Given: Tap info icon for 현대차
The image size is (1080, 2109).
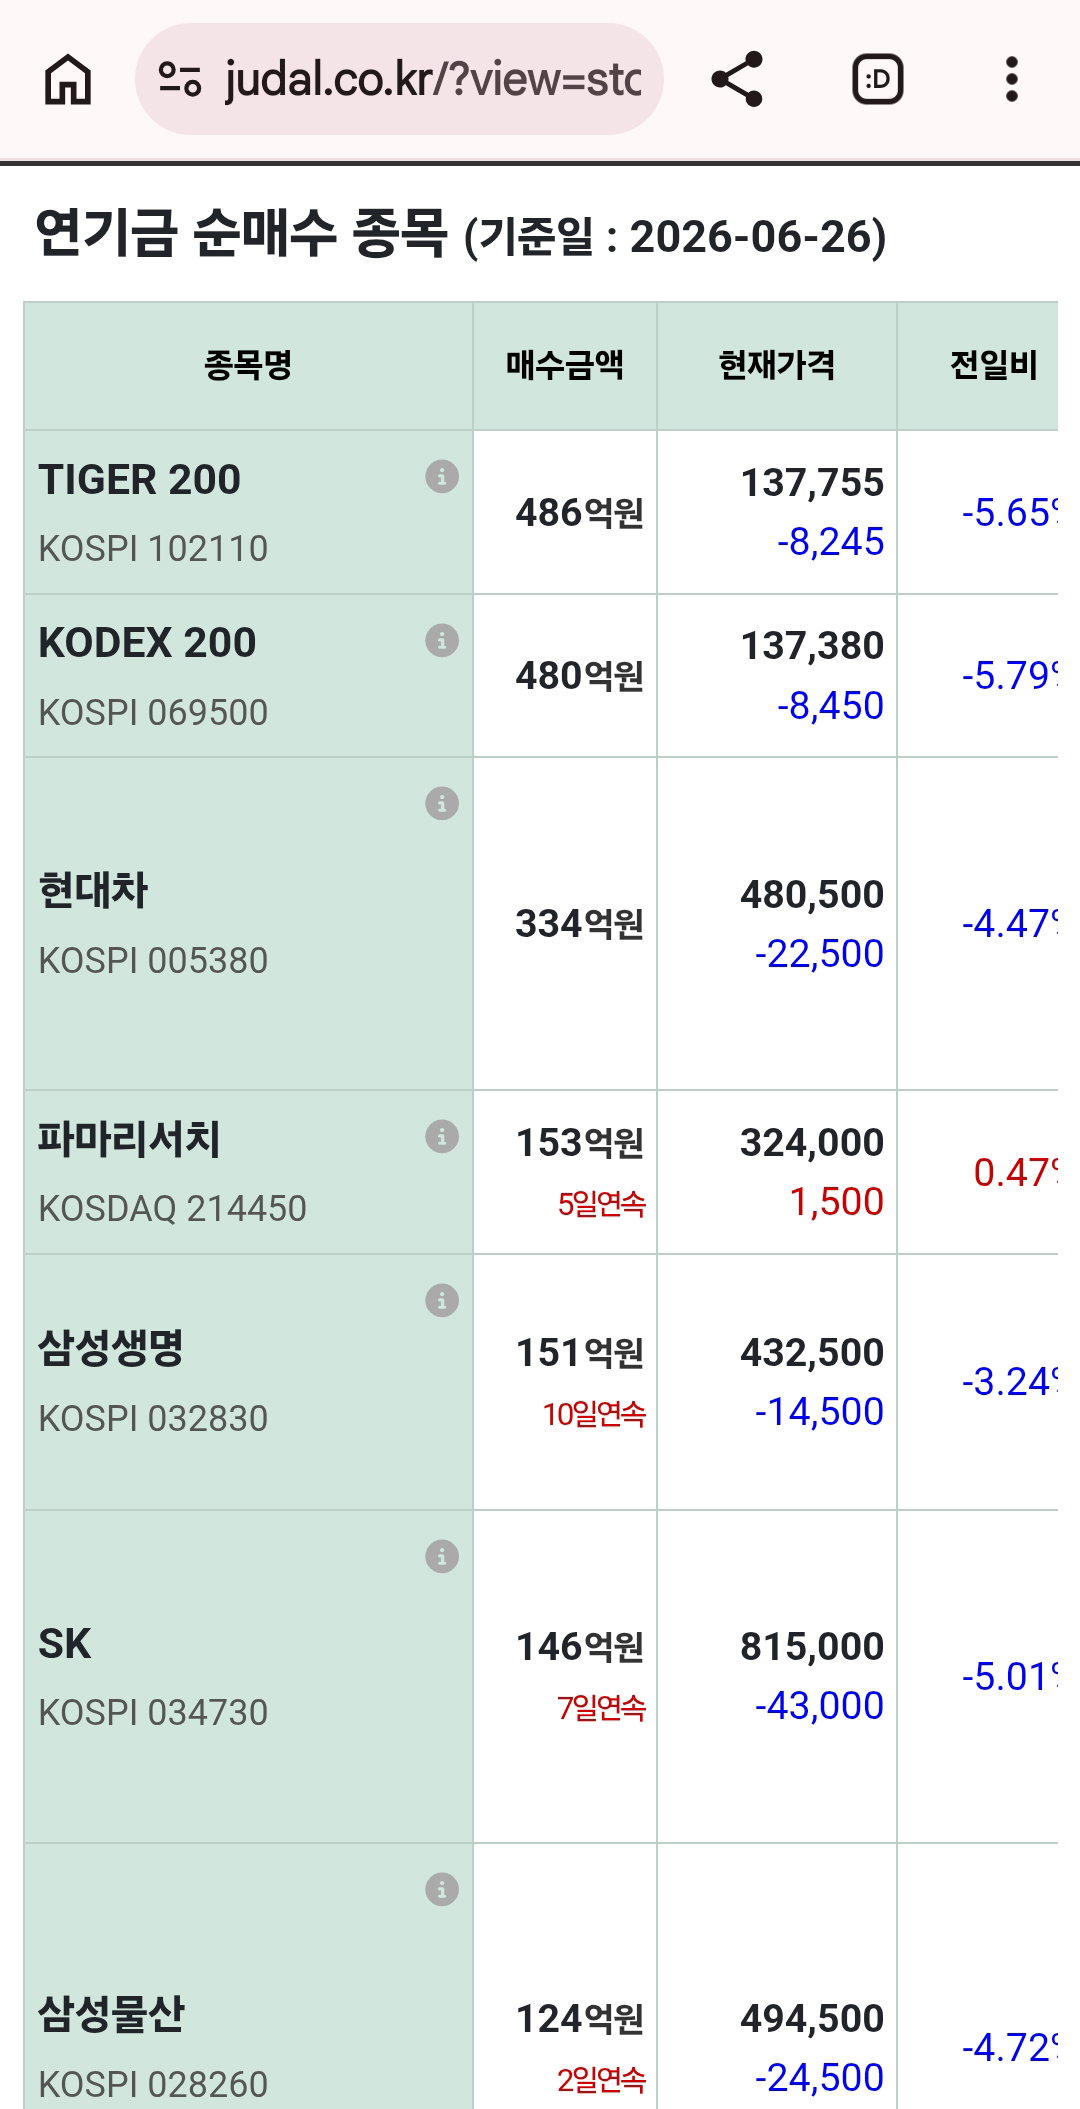Looking at the screenshot, I should click(442, 803).
